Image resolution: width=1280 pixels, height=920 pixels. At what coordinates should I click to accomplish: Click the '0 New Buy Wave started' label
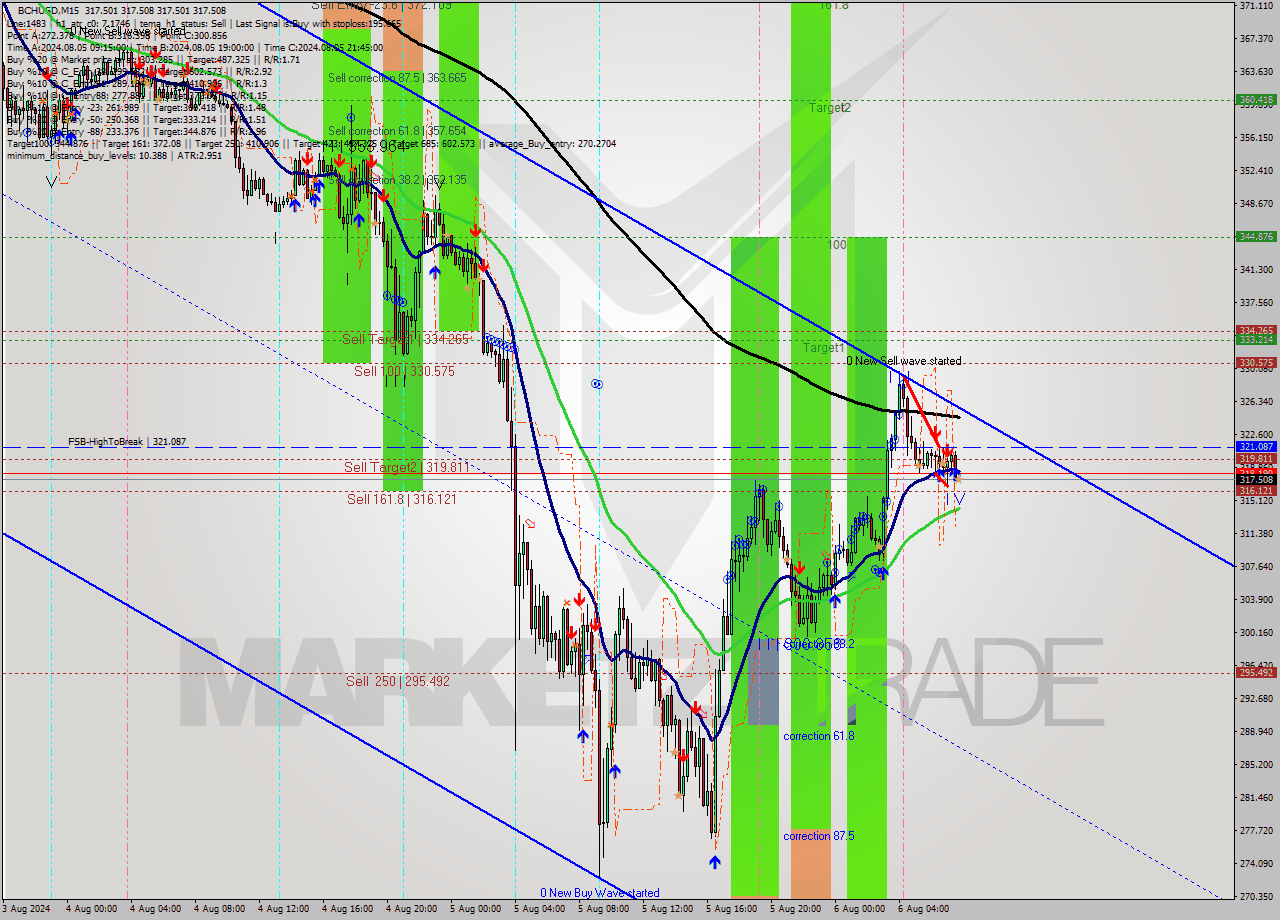point(600,893)
